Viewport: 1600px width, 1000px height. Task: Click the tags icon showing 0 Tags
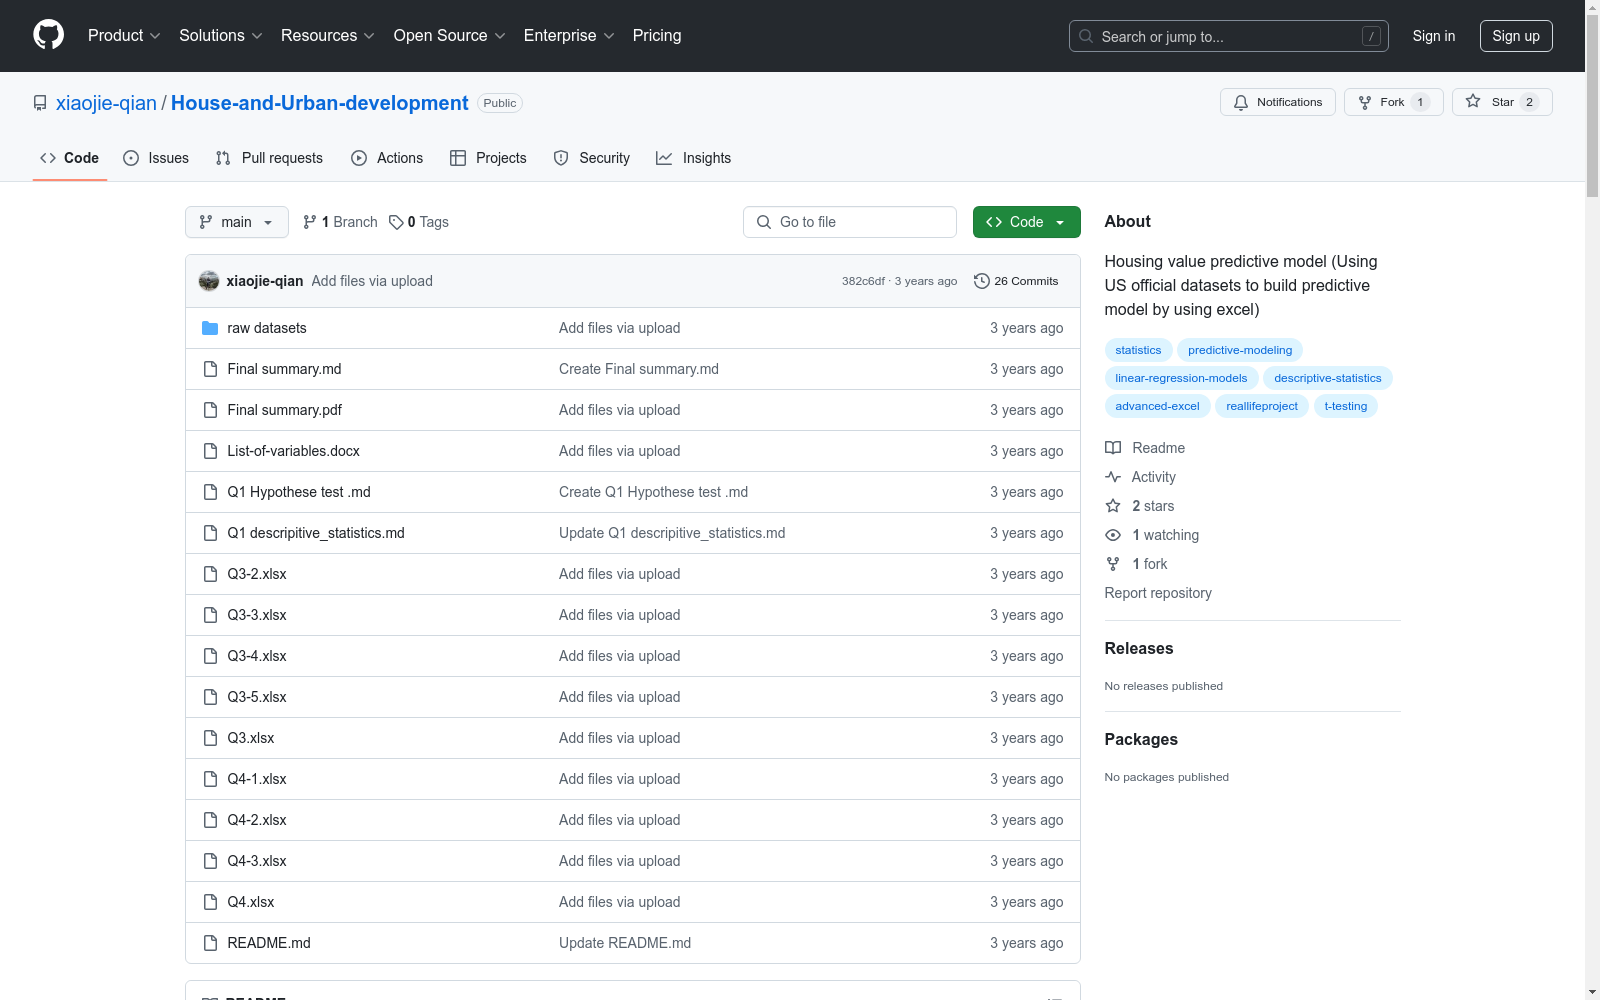tap(396, 222)
